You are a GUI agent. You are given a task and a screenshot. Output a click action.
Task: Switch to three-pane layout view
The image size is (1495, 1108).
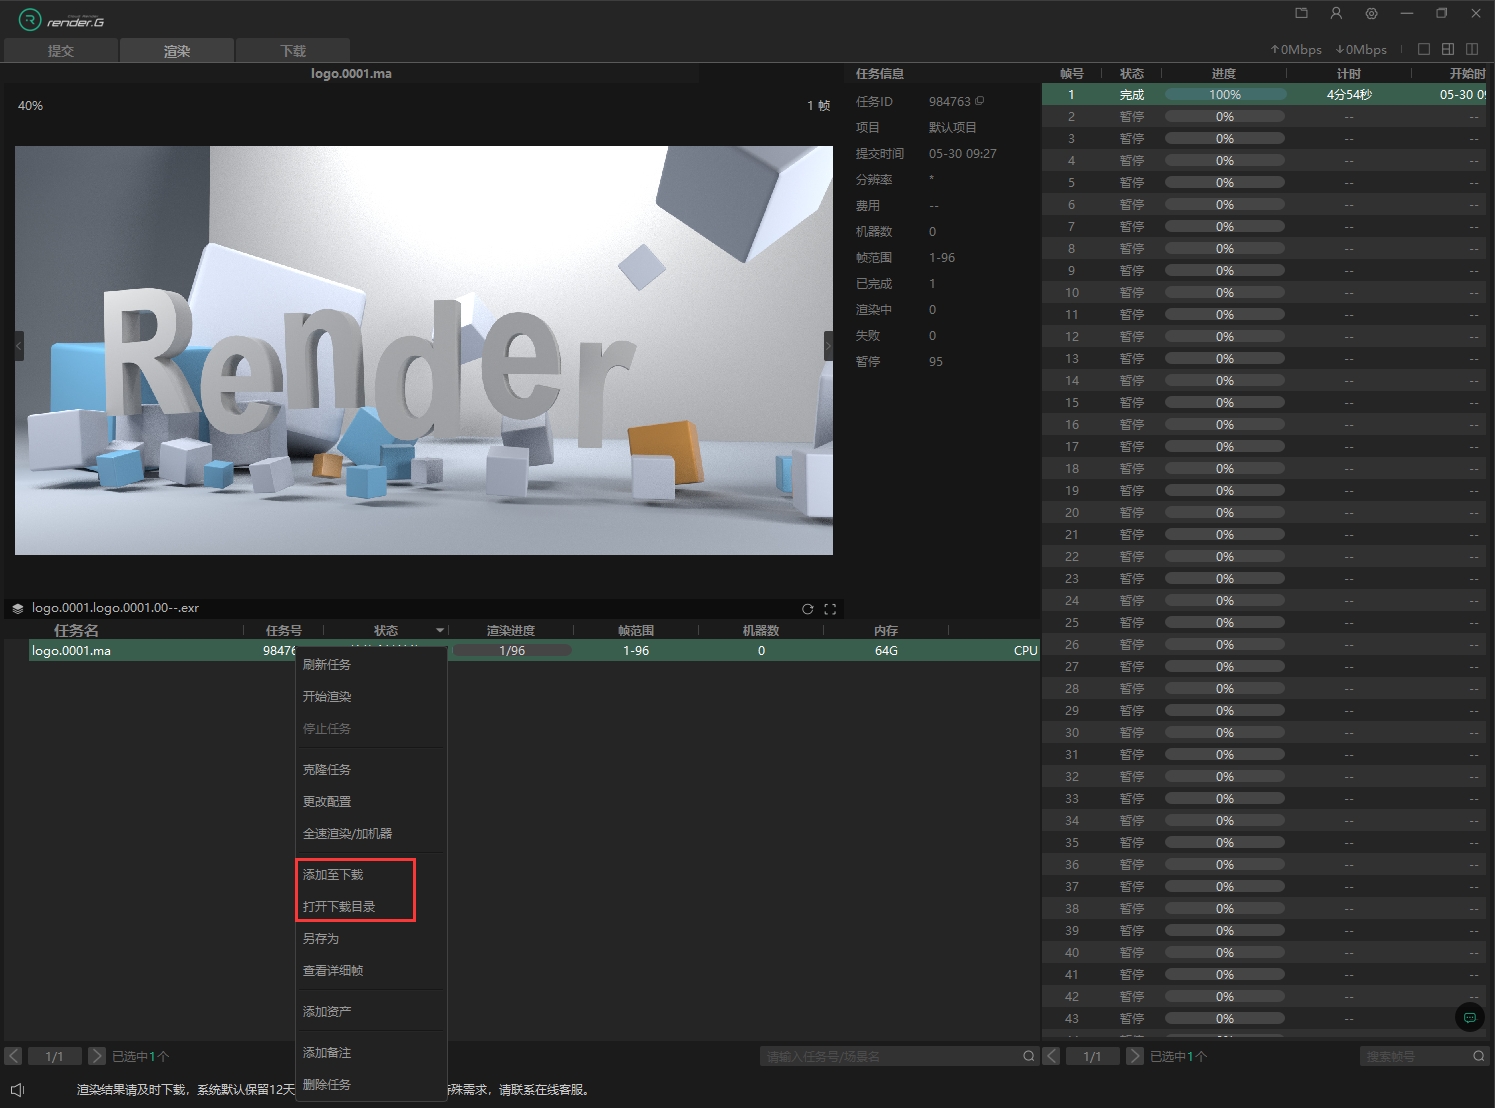point(1448,49)
